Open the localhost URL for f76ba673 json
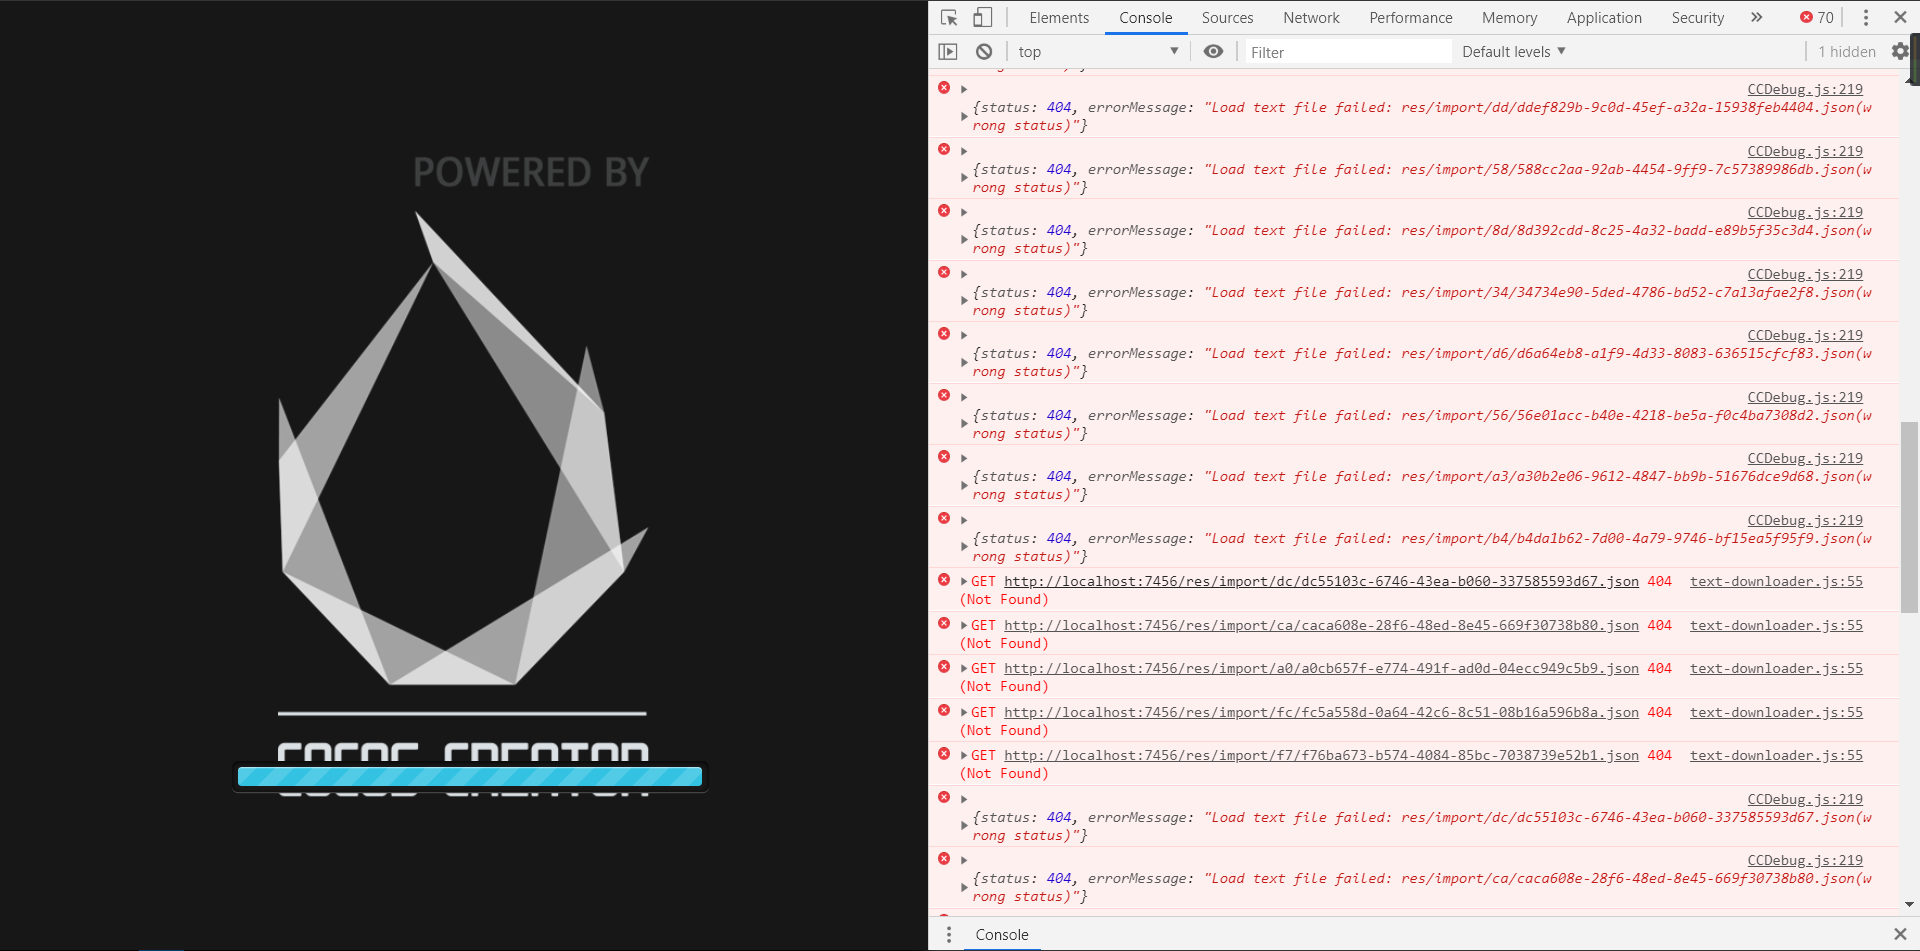Image resolution: width=1920 pixels, height=951 pixels. (x=1321, y=755)
